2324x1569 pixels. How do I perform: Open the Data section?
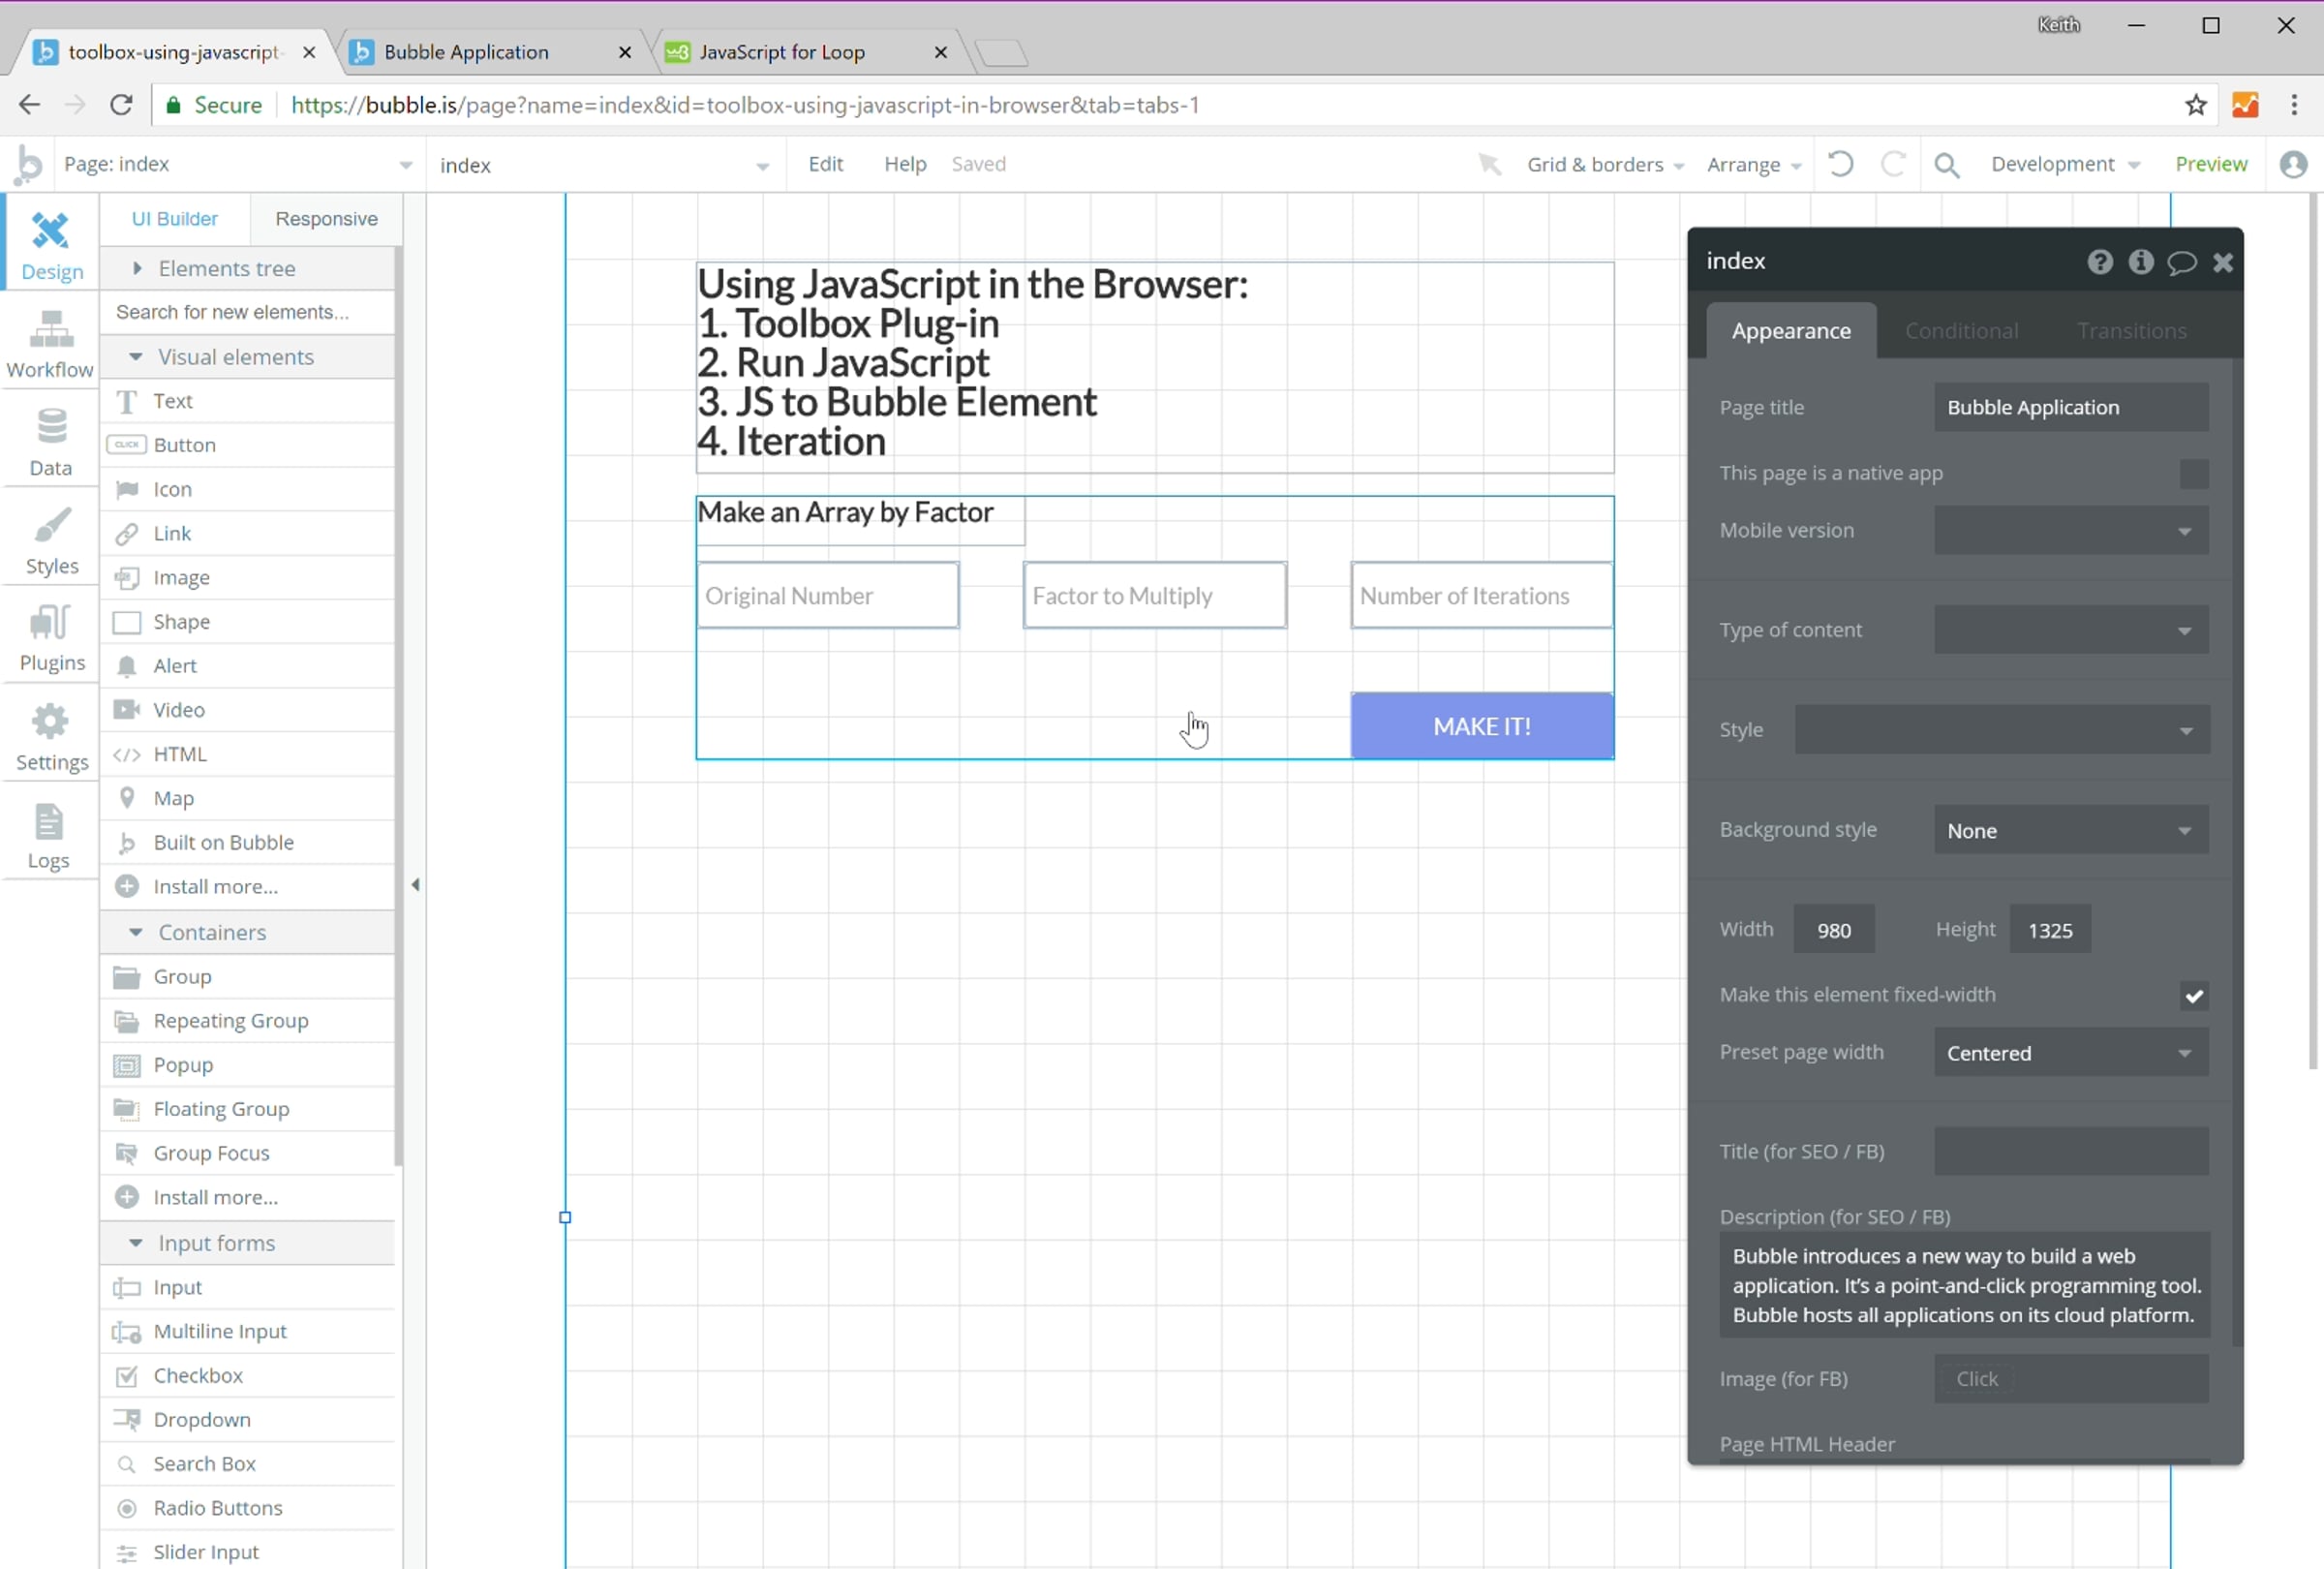click(51, 442)
